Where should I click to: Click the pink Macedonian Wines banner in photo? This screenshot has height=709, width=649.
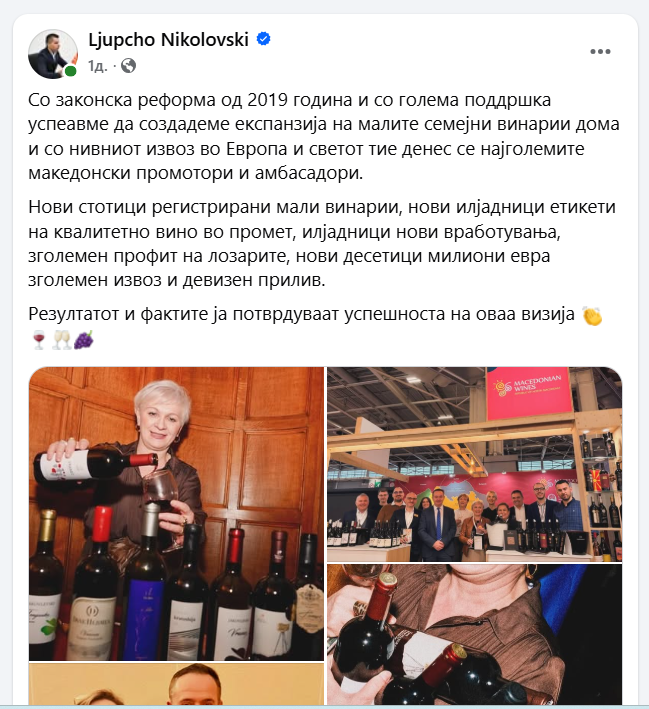(529, 391)
